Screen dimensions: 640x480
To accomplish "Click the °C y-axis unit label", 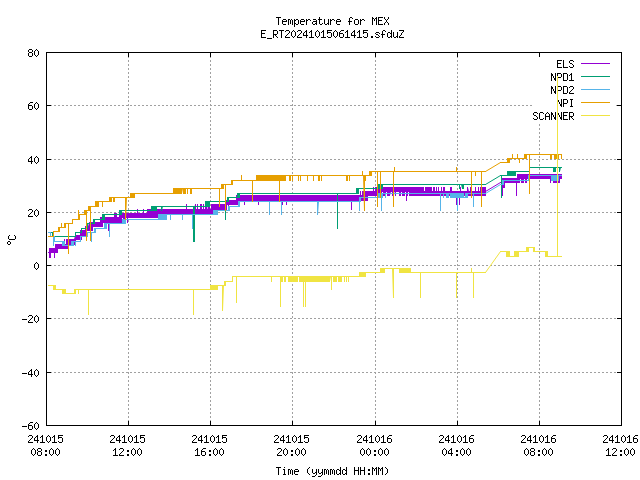I will tap(11, 240).
